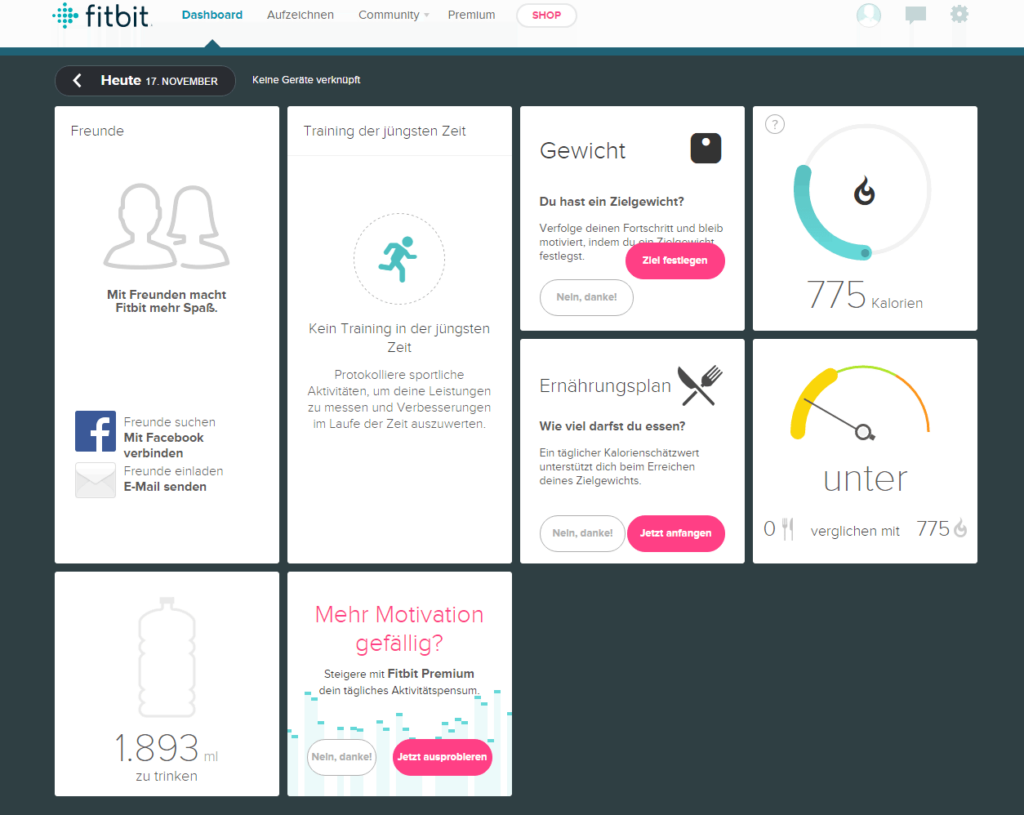Click the Fitbit logo
The height and width of the screenshot is (815, 1024).
[101, 16]
